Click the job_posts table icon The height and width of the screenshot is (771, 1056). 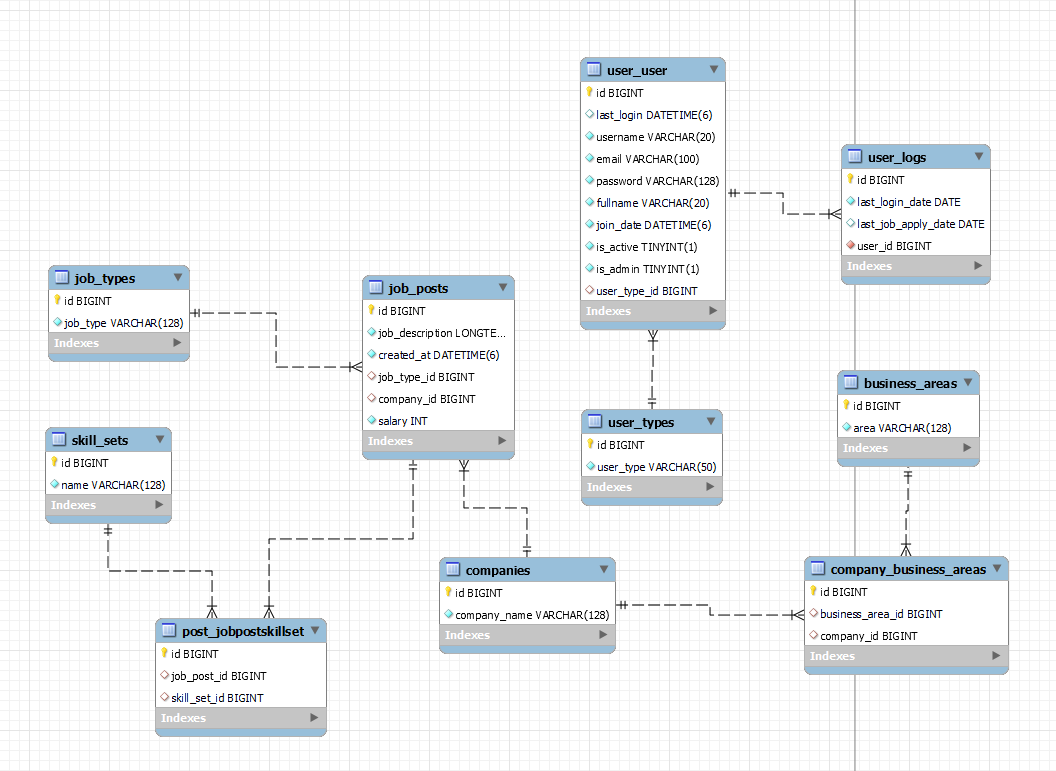click(x=375, y=288)
